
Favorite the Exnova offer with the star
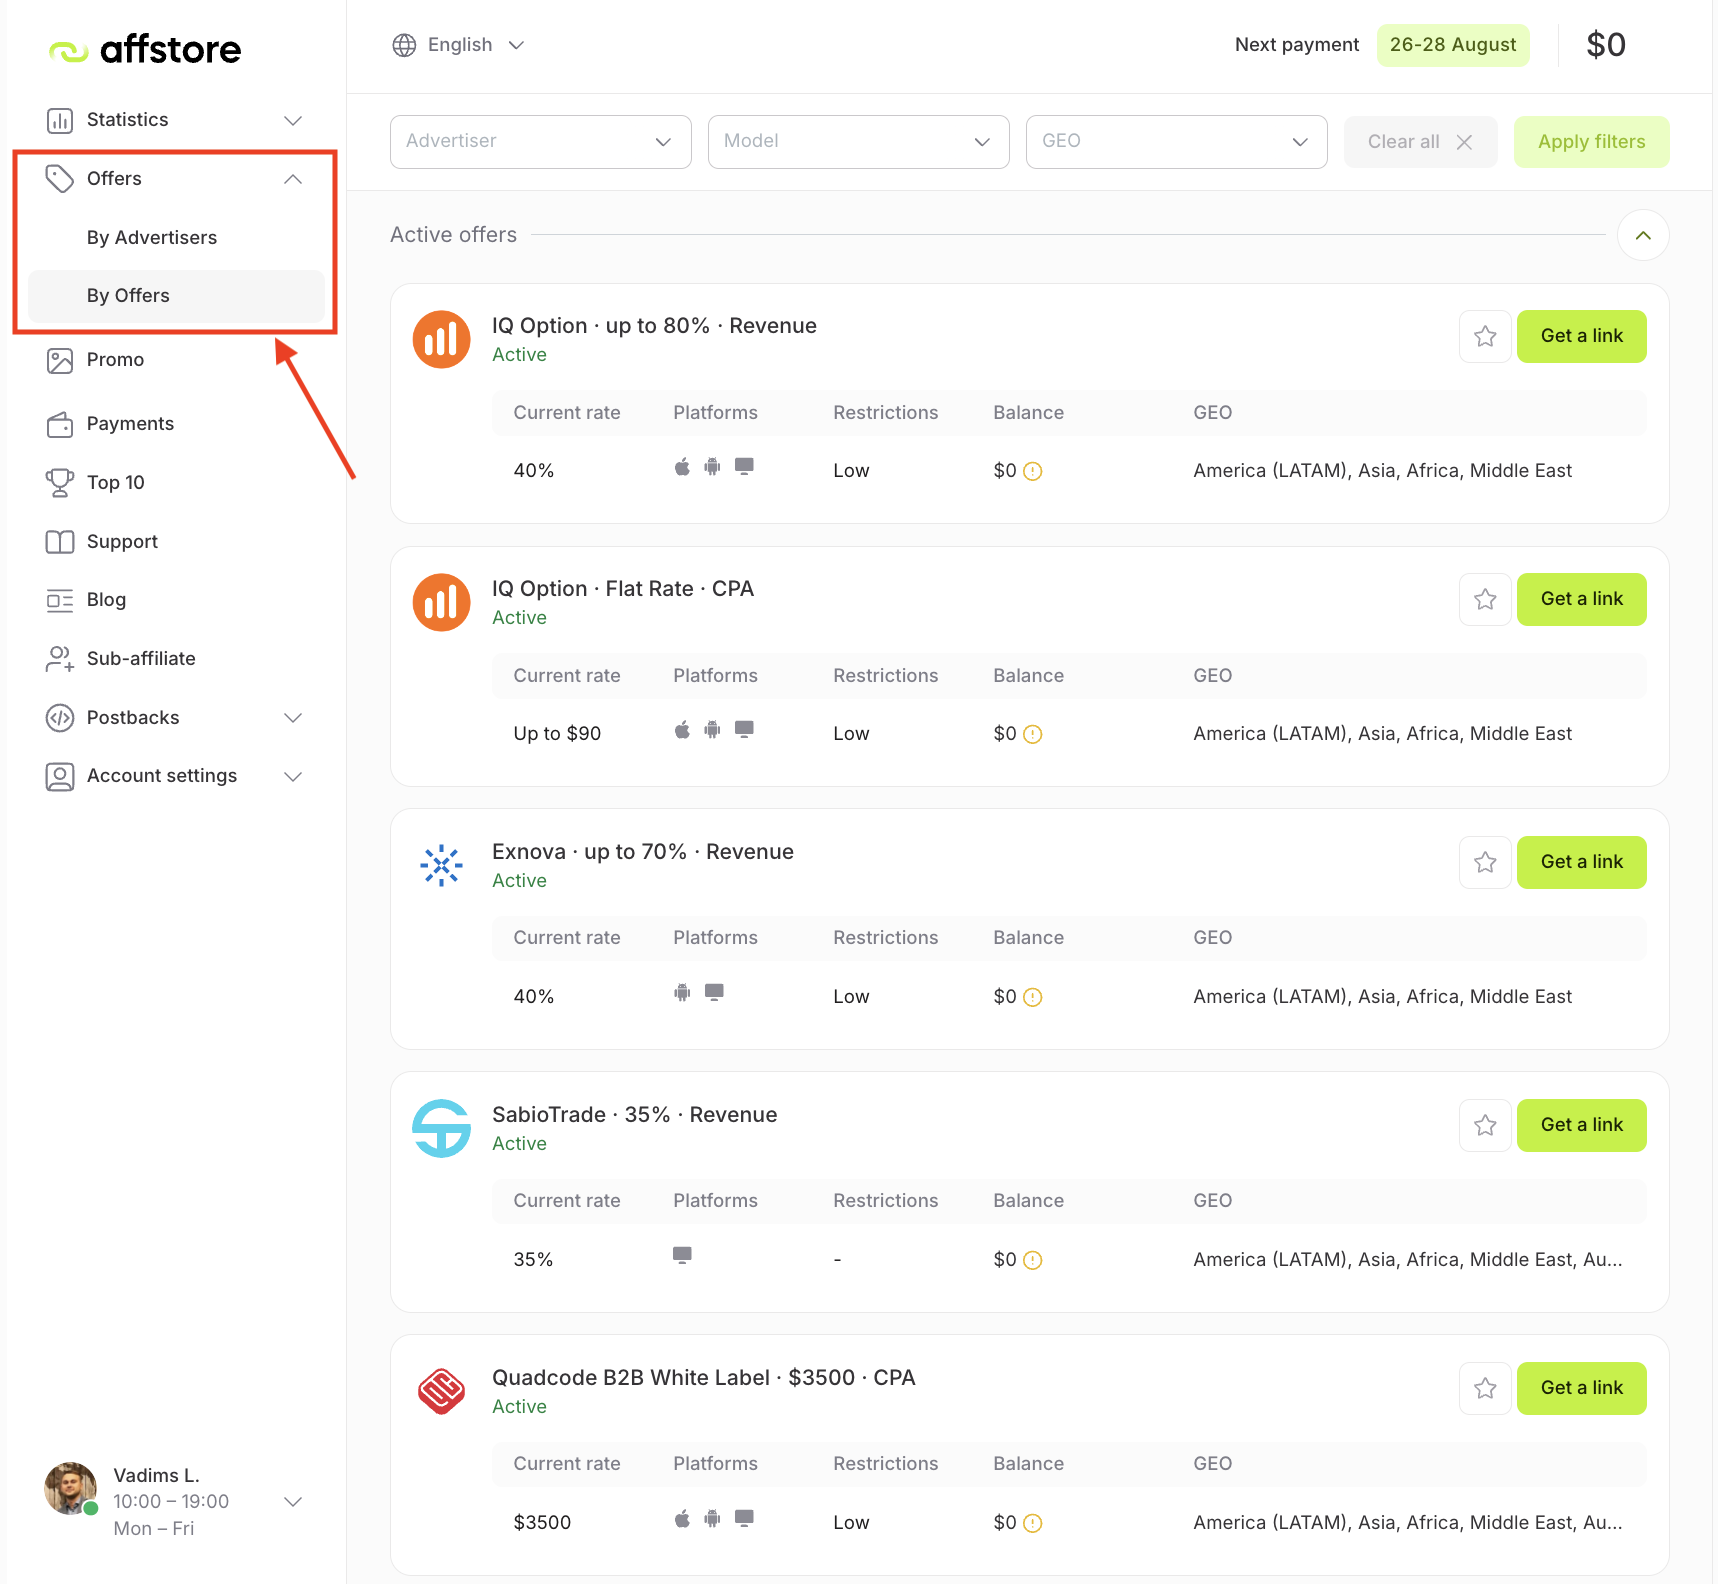[x=1484, y=862]
